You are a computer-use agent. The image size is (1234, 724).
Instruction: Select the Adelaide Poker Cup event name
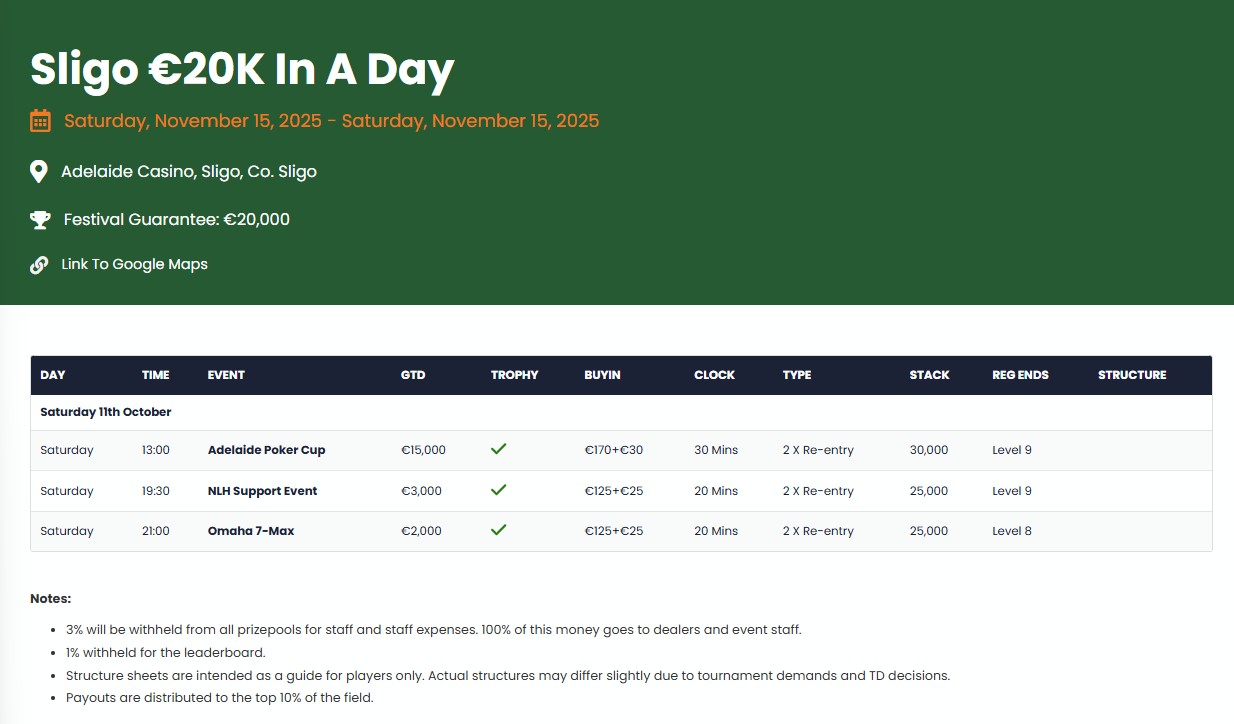tap(266, 450)
